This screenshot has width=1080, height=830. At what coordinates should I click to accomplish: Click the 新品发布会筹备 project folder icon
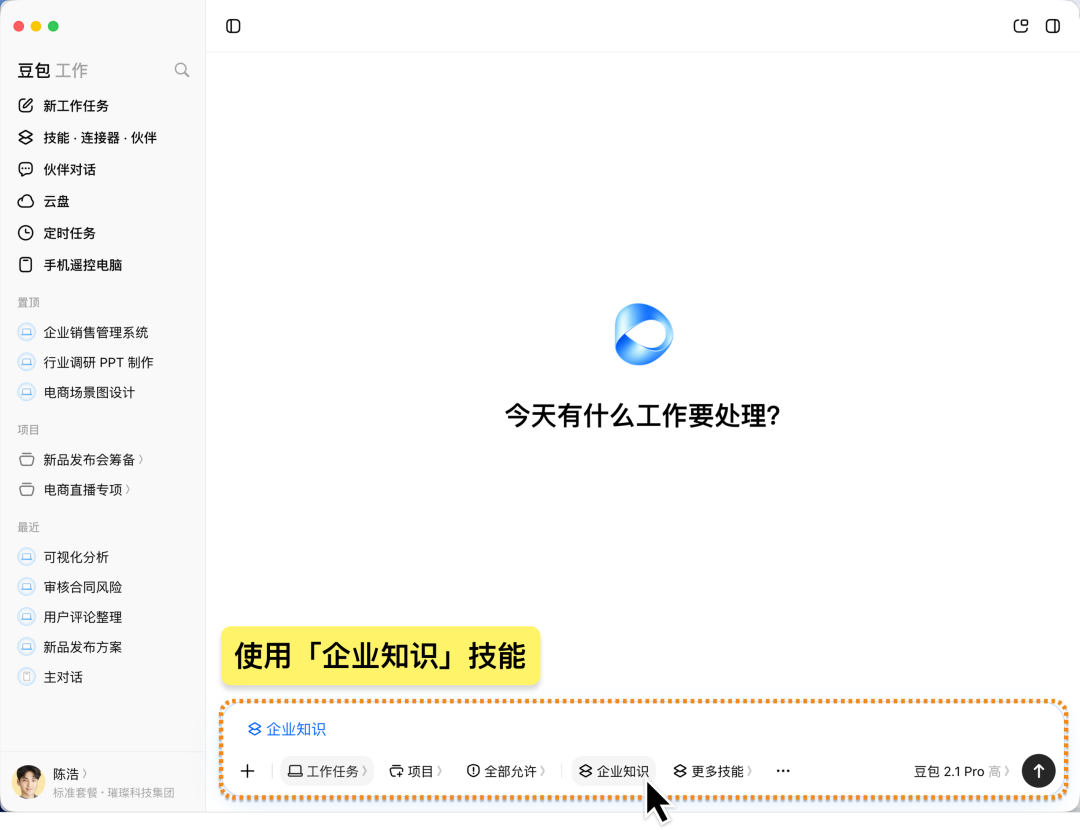point(26,459)
